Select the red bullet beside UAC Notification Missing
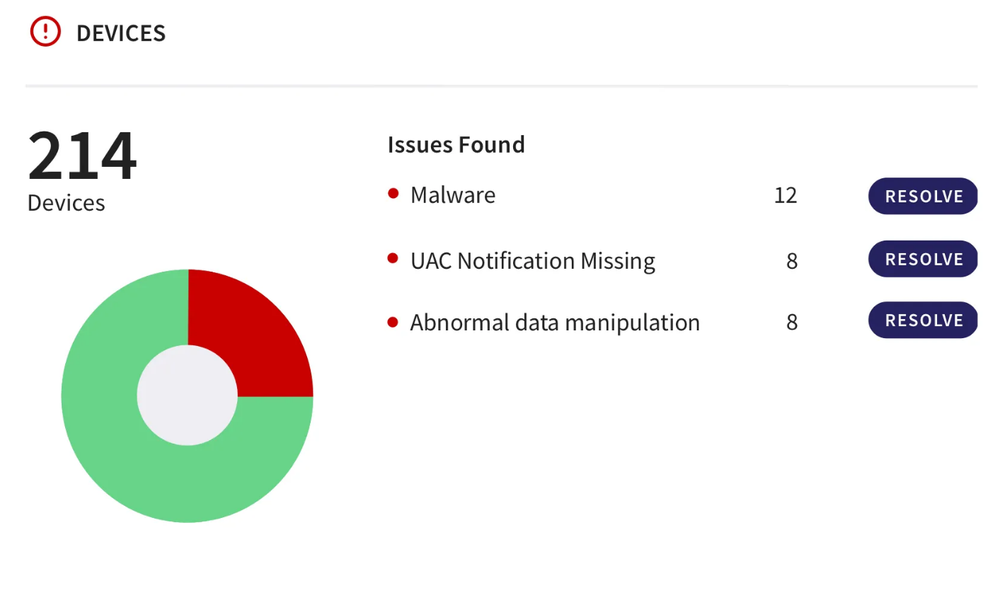 [x=393, y=258]
